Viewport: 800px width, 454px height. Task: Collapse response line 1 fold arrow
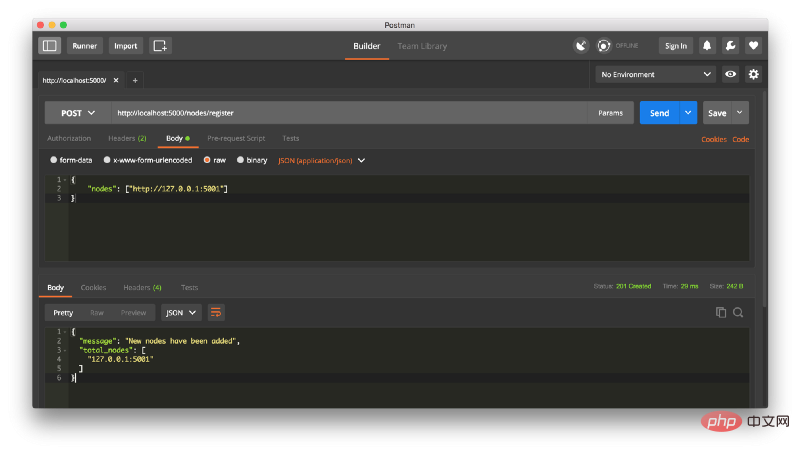[x=65, y=332]
